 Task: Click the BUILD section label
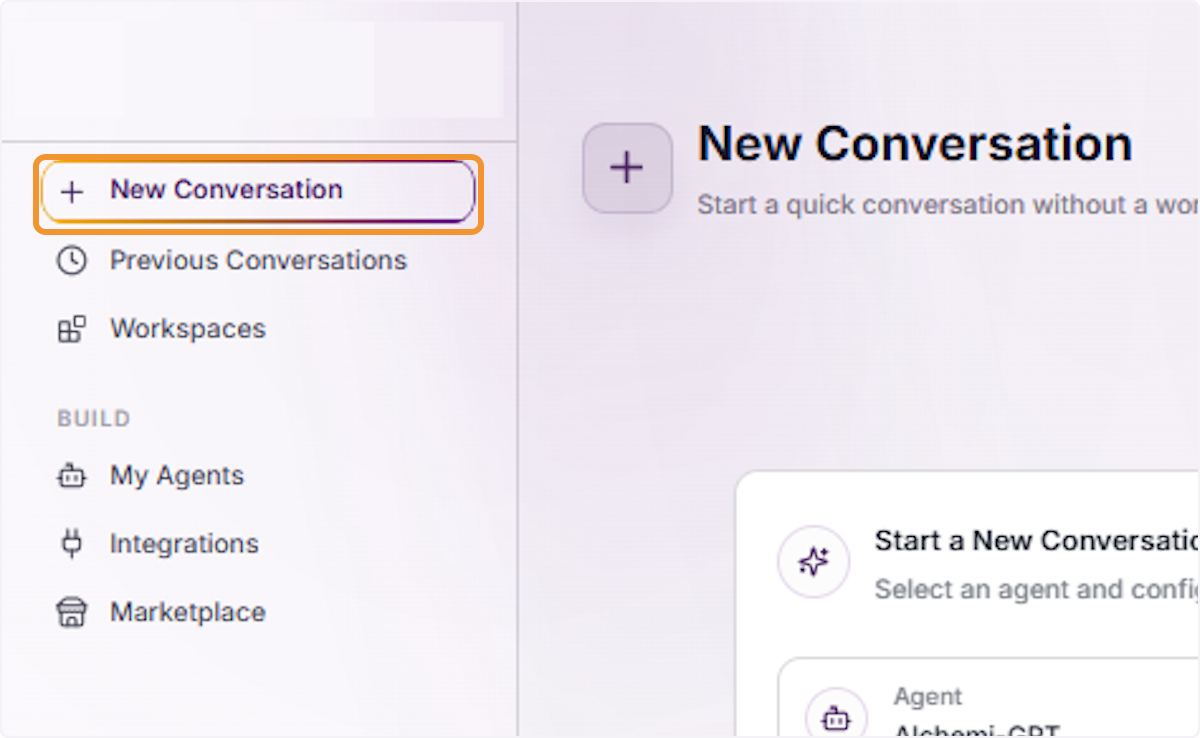click(94, 418)
